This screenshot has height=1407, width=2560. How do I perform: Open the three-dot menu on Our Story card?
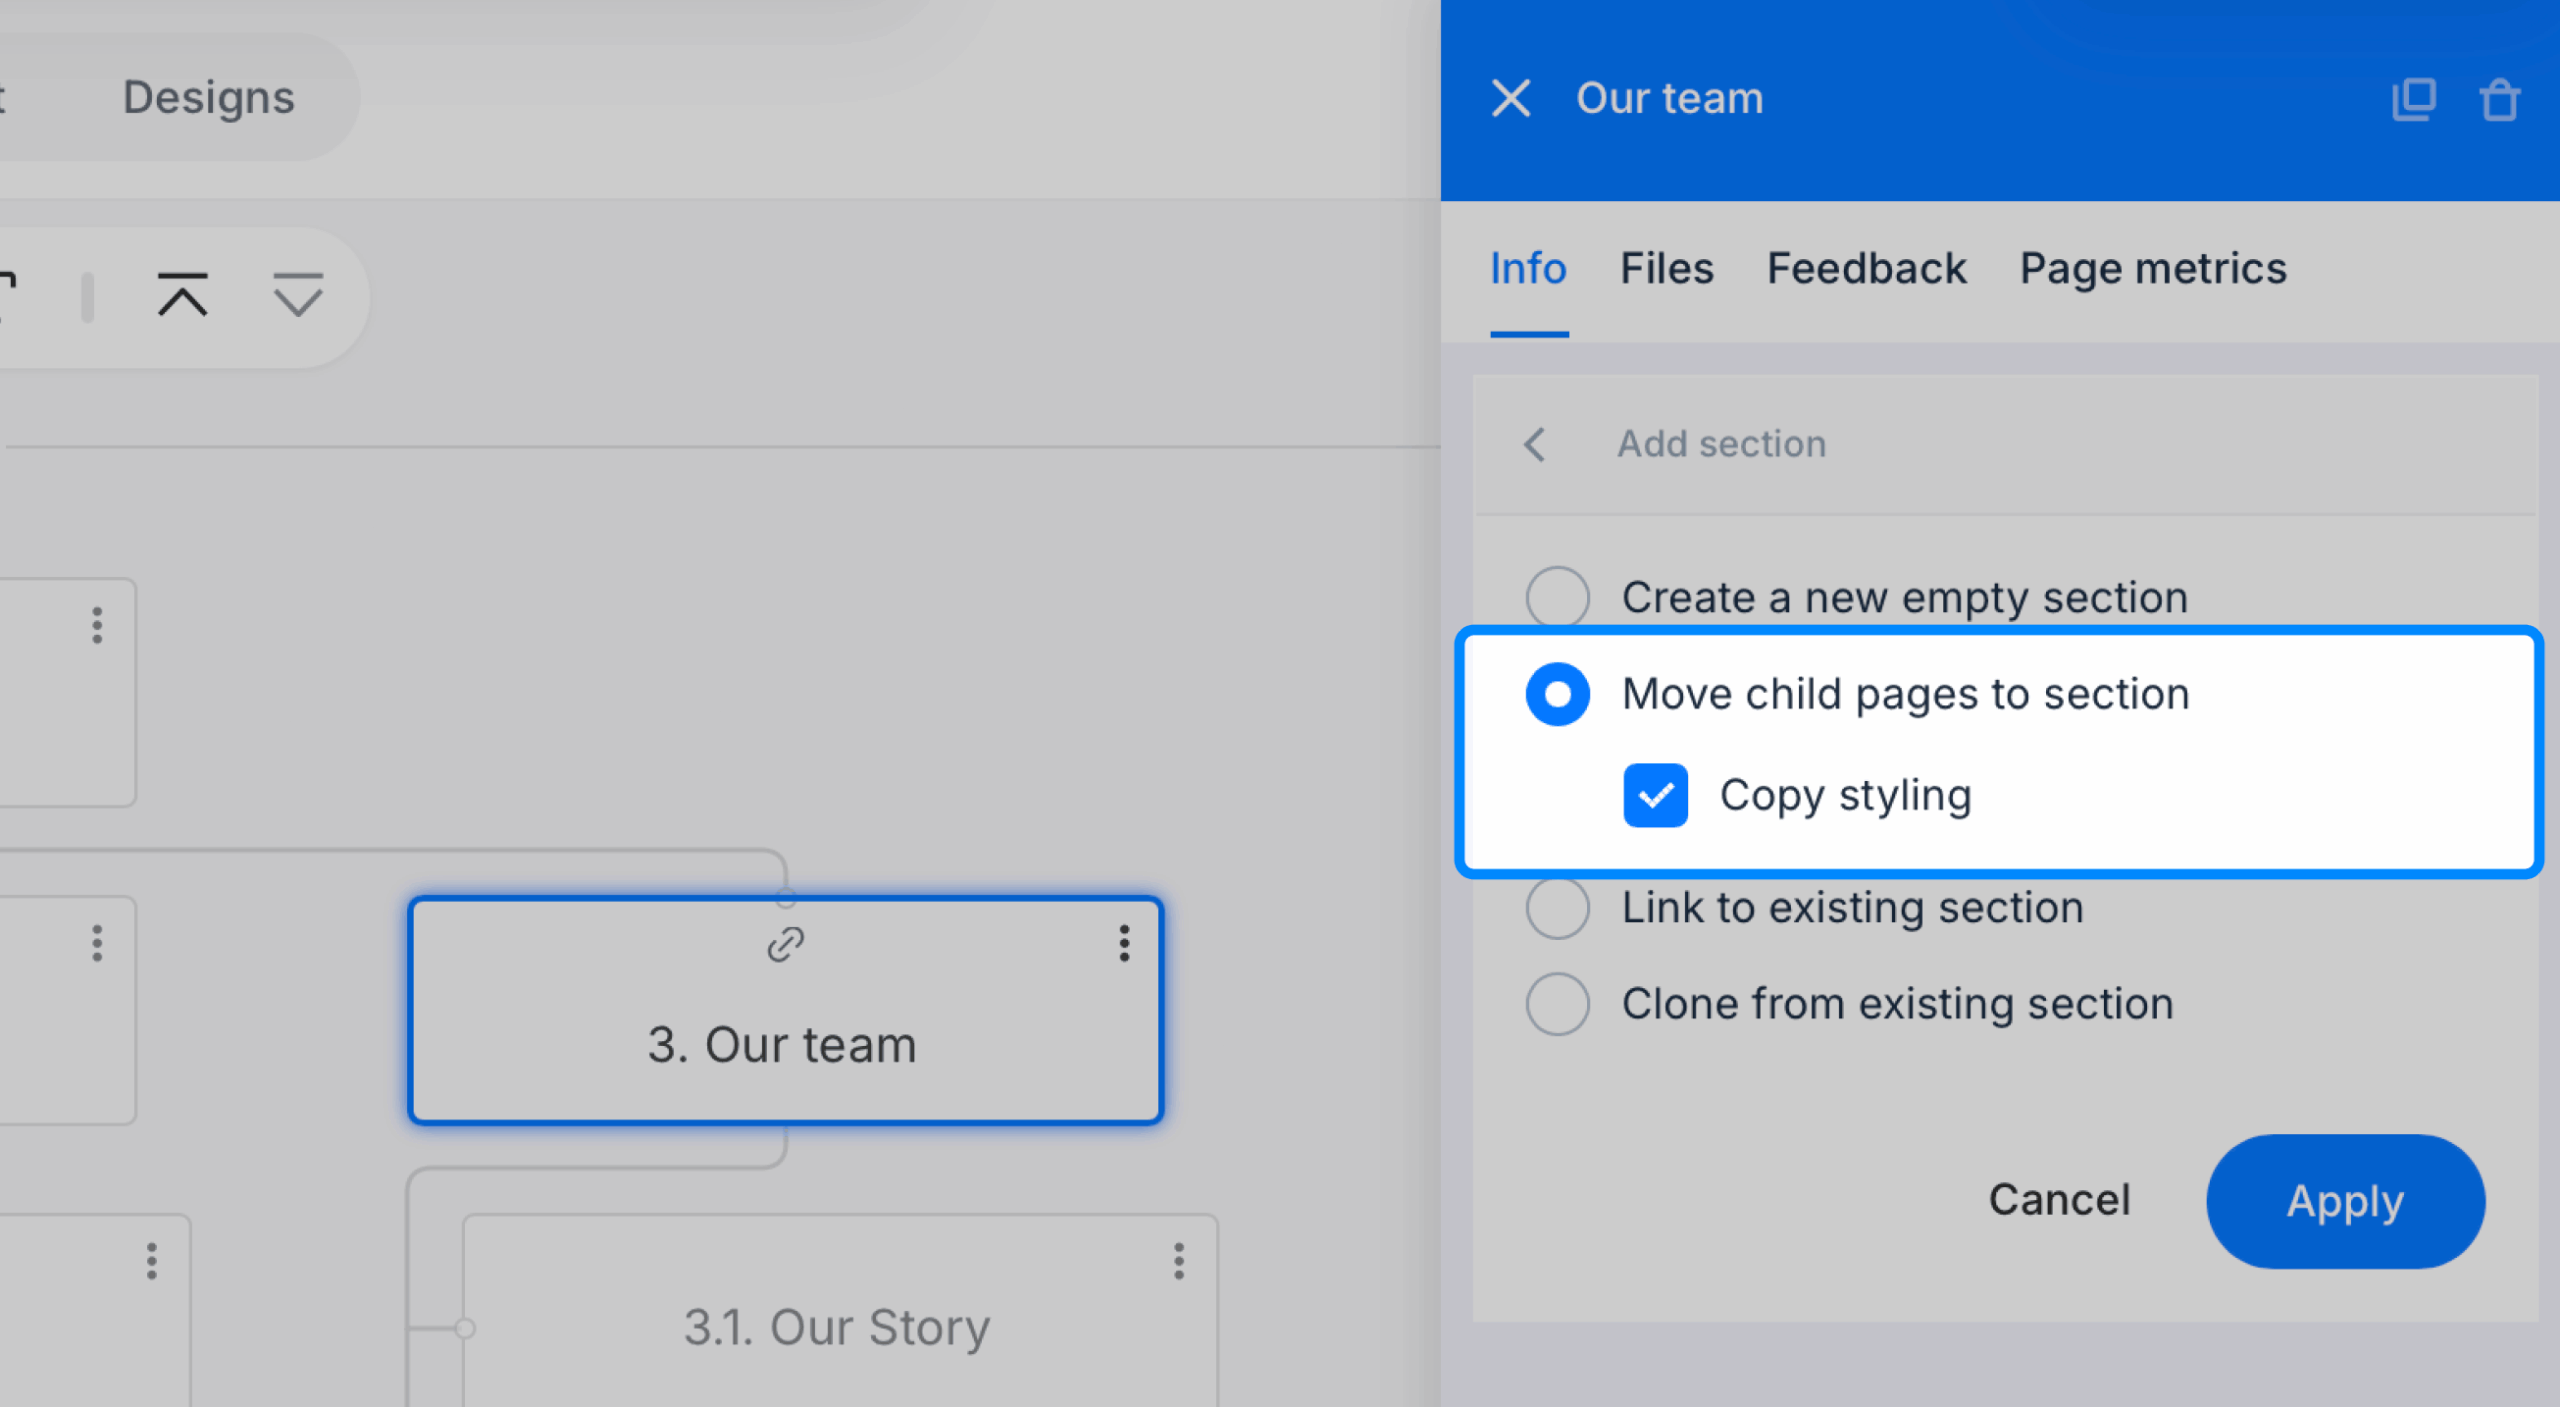1179,1261
